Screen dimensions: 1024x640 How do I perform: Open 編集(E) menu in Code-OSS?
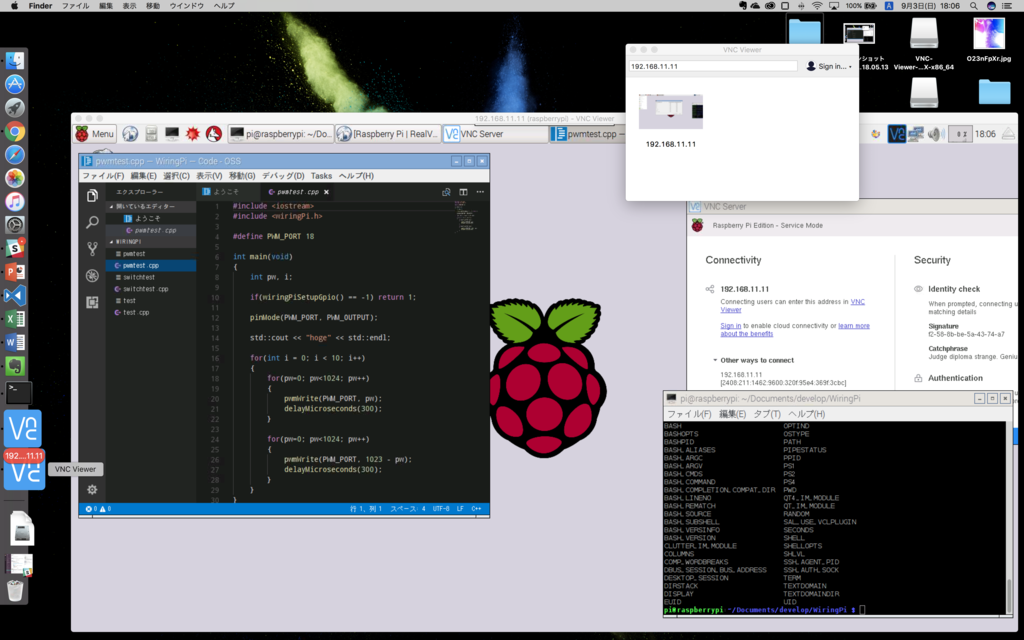click(143, 176)
